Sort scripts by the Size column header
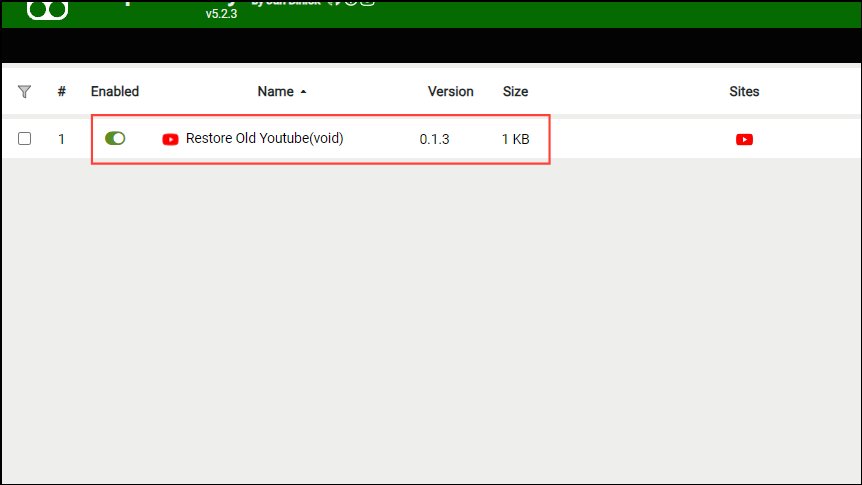The height and width of the screenshot is (485, 862). tap(515, 91)
